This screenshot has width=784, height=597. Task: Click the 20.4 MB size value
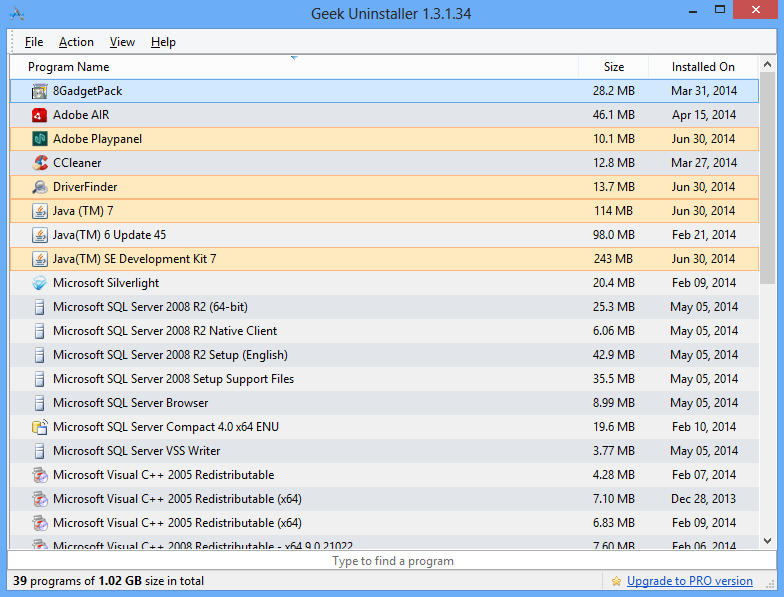(x=614, y=283)
